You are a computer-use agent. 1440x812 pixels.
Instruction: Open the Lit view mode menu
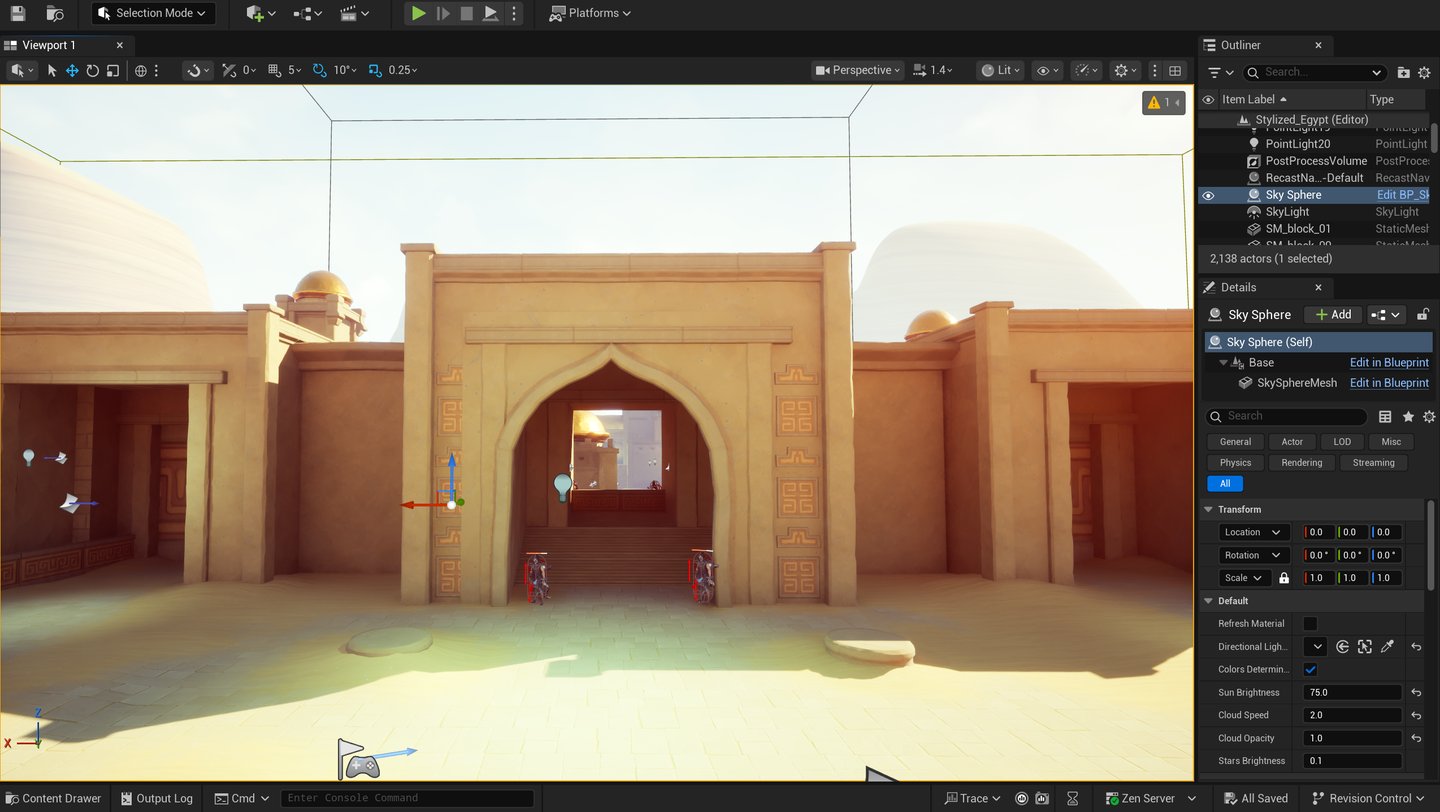[x=1000, y=70]
